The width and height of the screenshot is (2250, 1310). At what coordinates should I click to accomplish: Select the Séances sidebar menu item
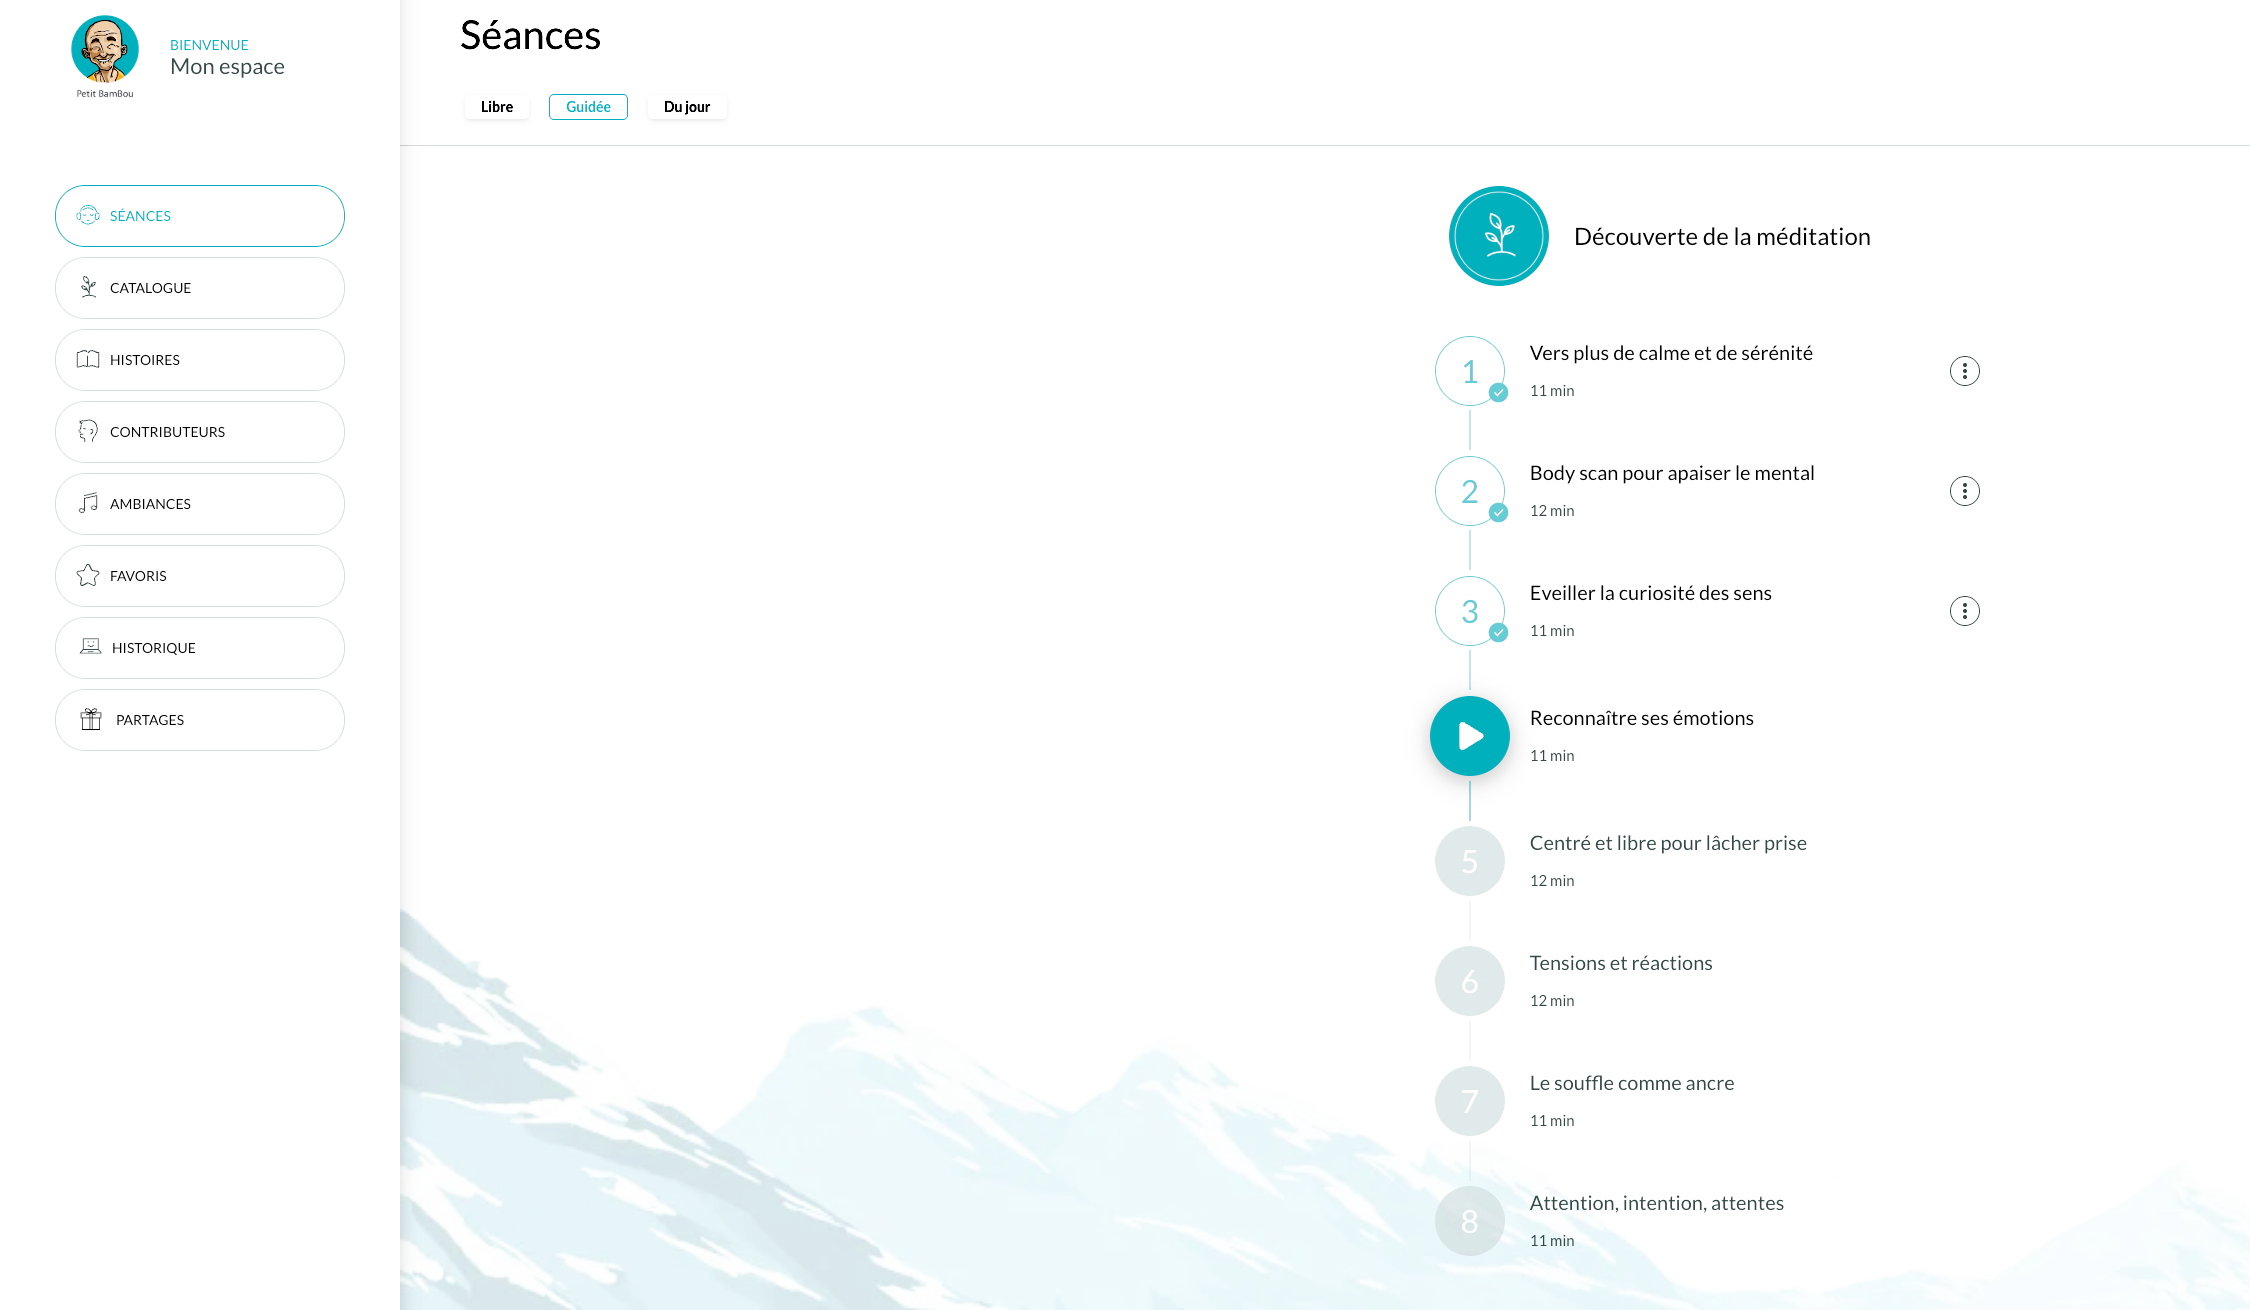(x=200, y=216)
